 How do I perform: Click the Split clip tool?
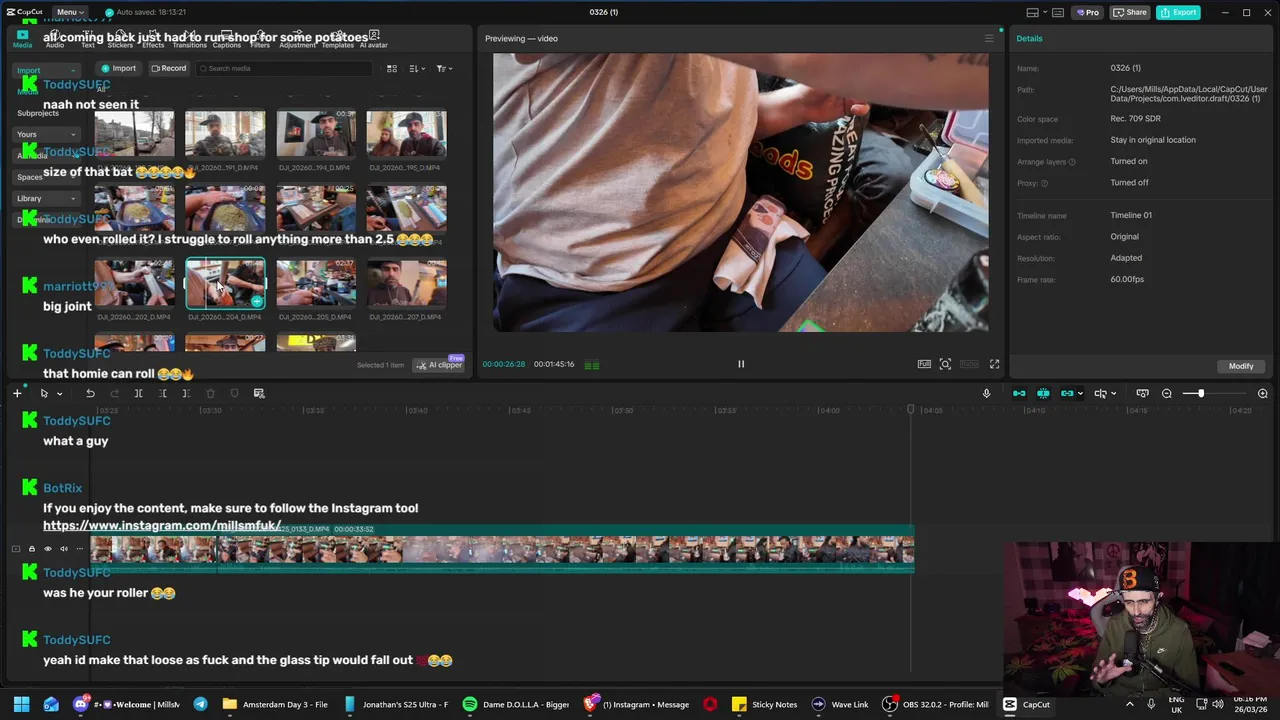point(138,393)
